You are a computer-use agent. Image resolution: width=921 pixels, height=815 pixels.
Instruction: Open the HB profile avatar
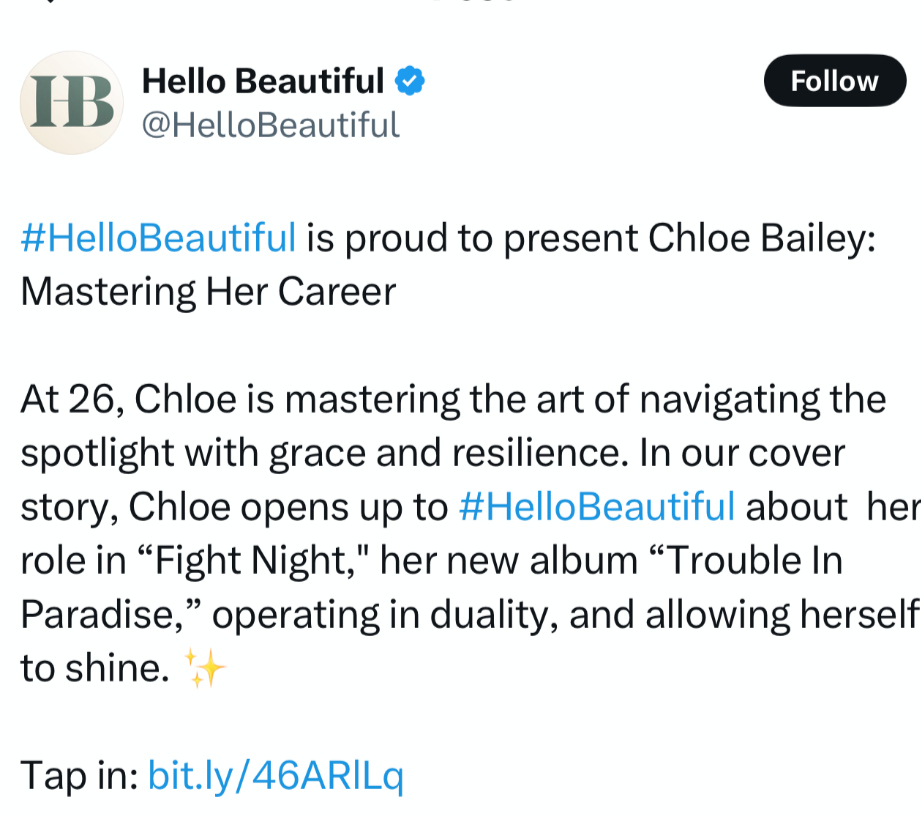coord(72,103)
